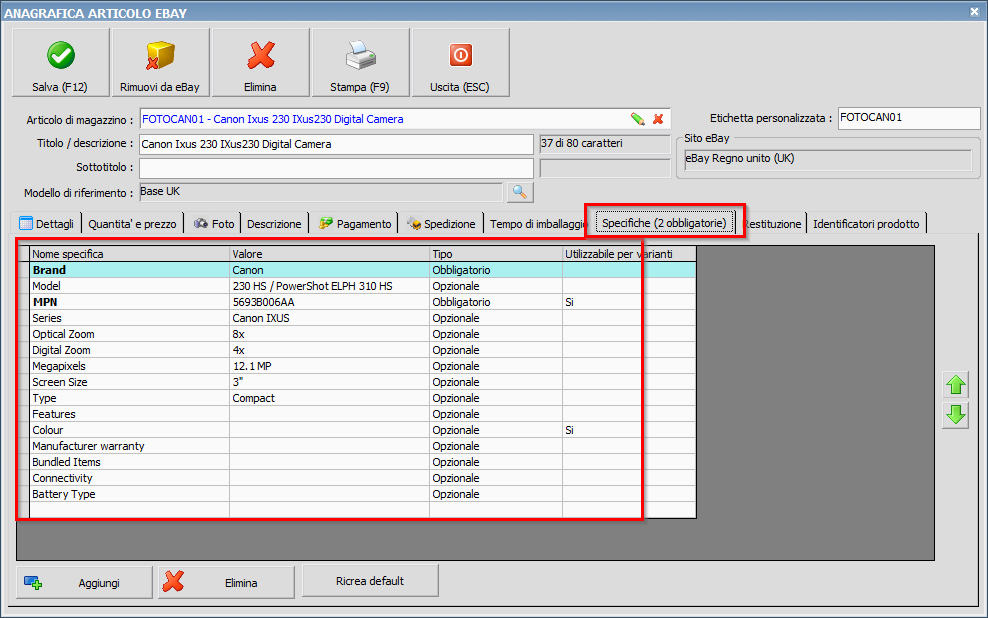
Task: Select Specifiche (2 obbligatorie) tab
Action: coord(665,223)
